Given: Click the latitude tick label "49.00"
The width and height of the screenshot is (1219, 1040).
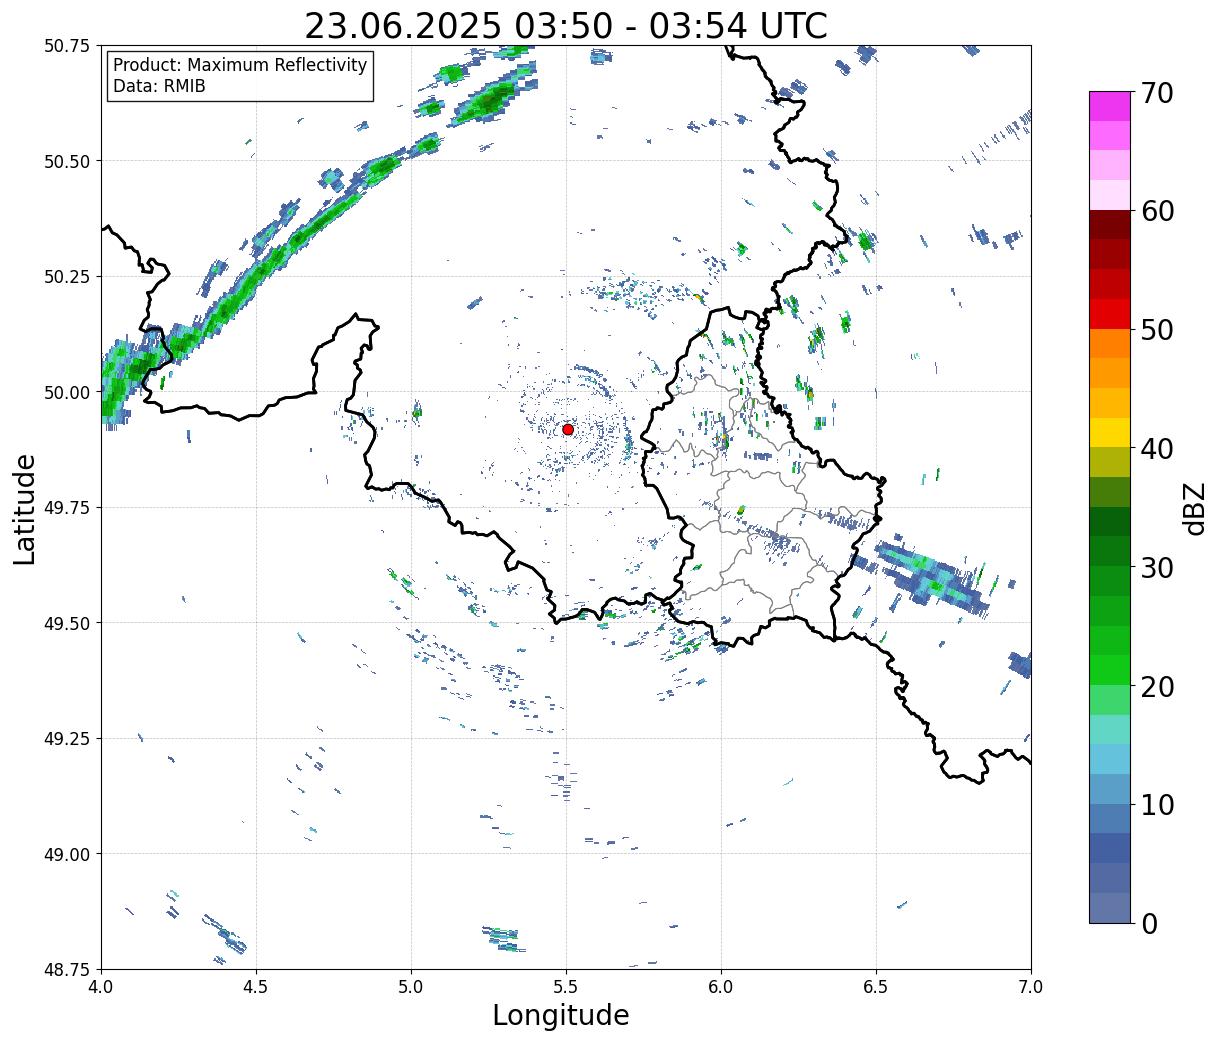Looking at the screenshot, I should [68, 854].
